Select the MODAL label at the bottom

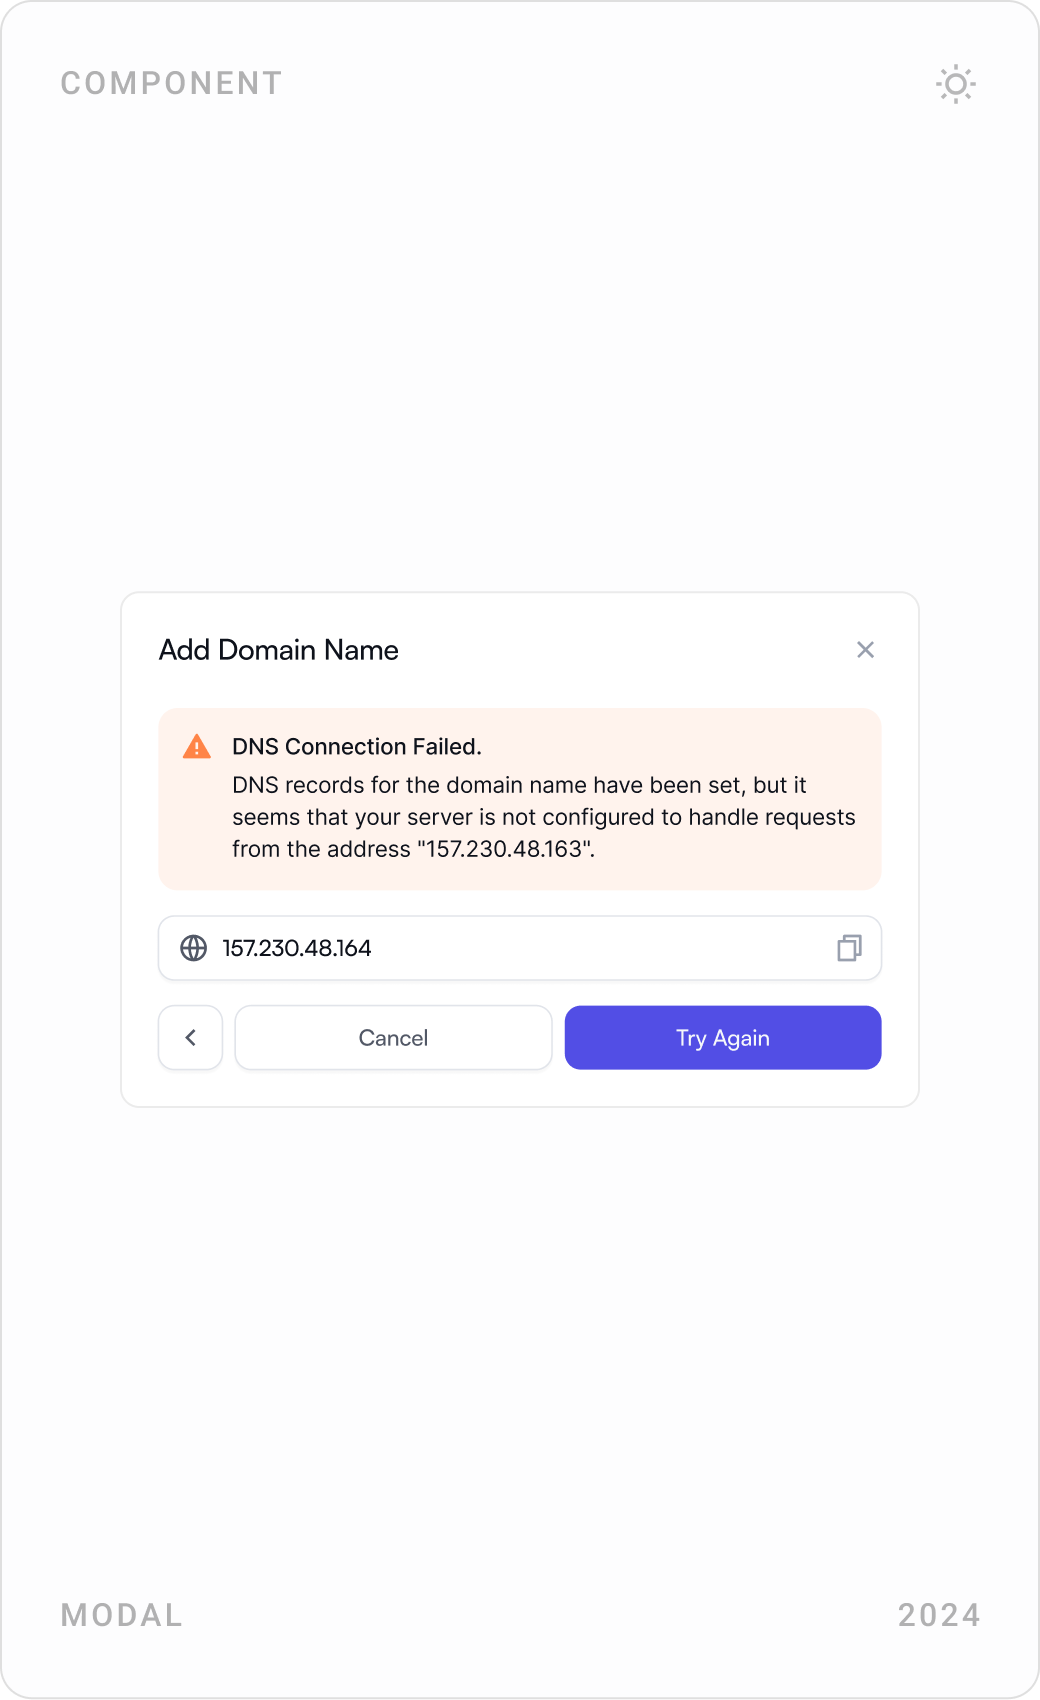coord(121,1615)
